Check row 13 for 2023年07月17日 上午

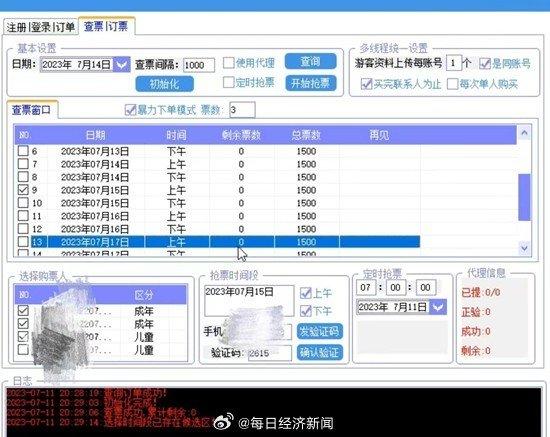coord(23,242)
